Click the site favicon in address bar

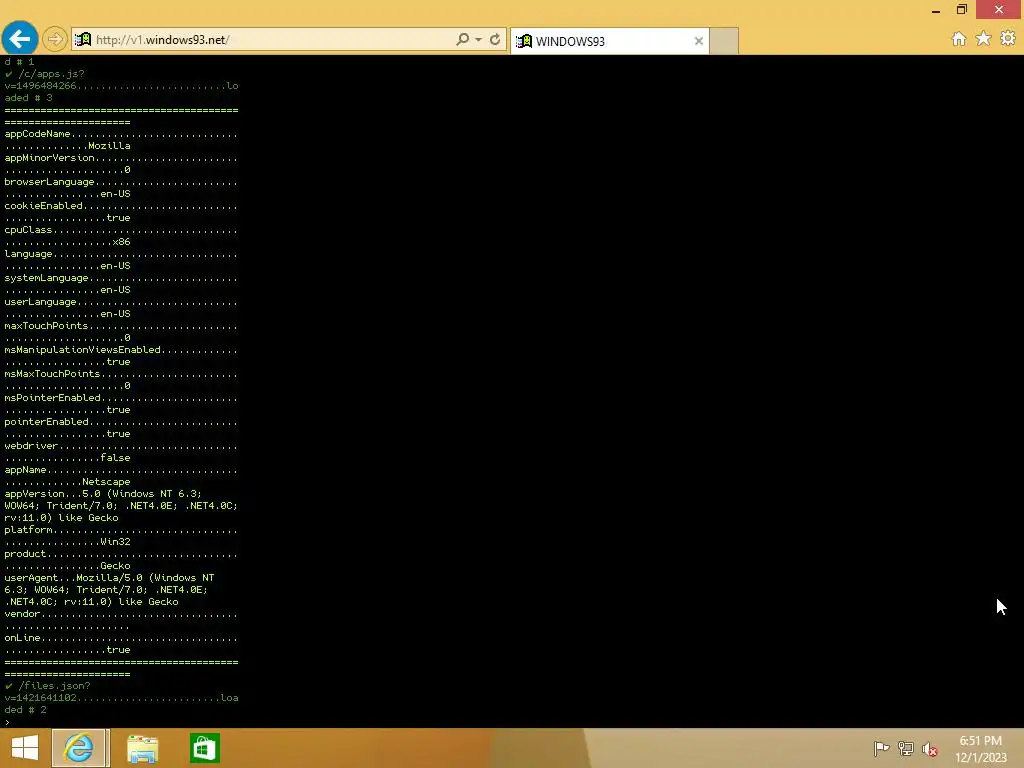(83, 40)
